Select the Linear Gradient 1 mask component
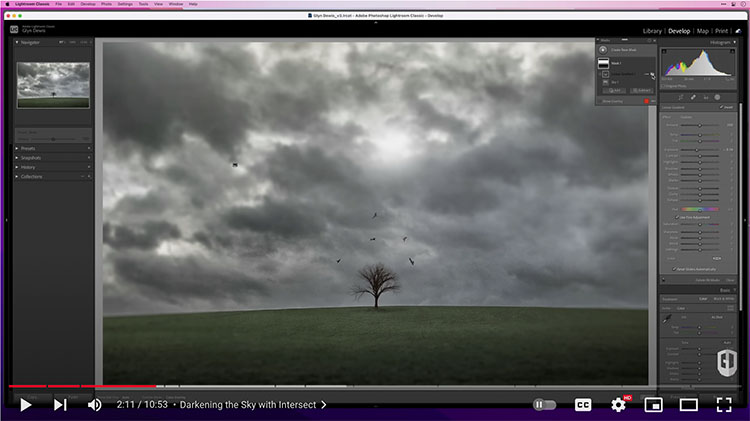Viewport: 750px width, 421px height. (622, 74)
